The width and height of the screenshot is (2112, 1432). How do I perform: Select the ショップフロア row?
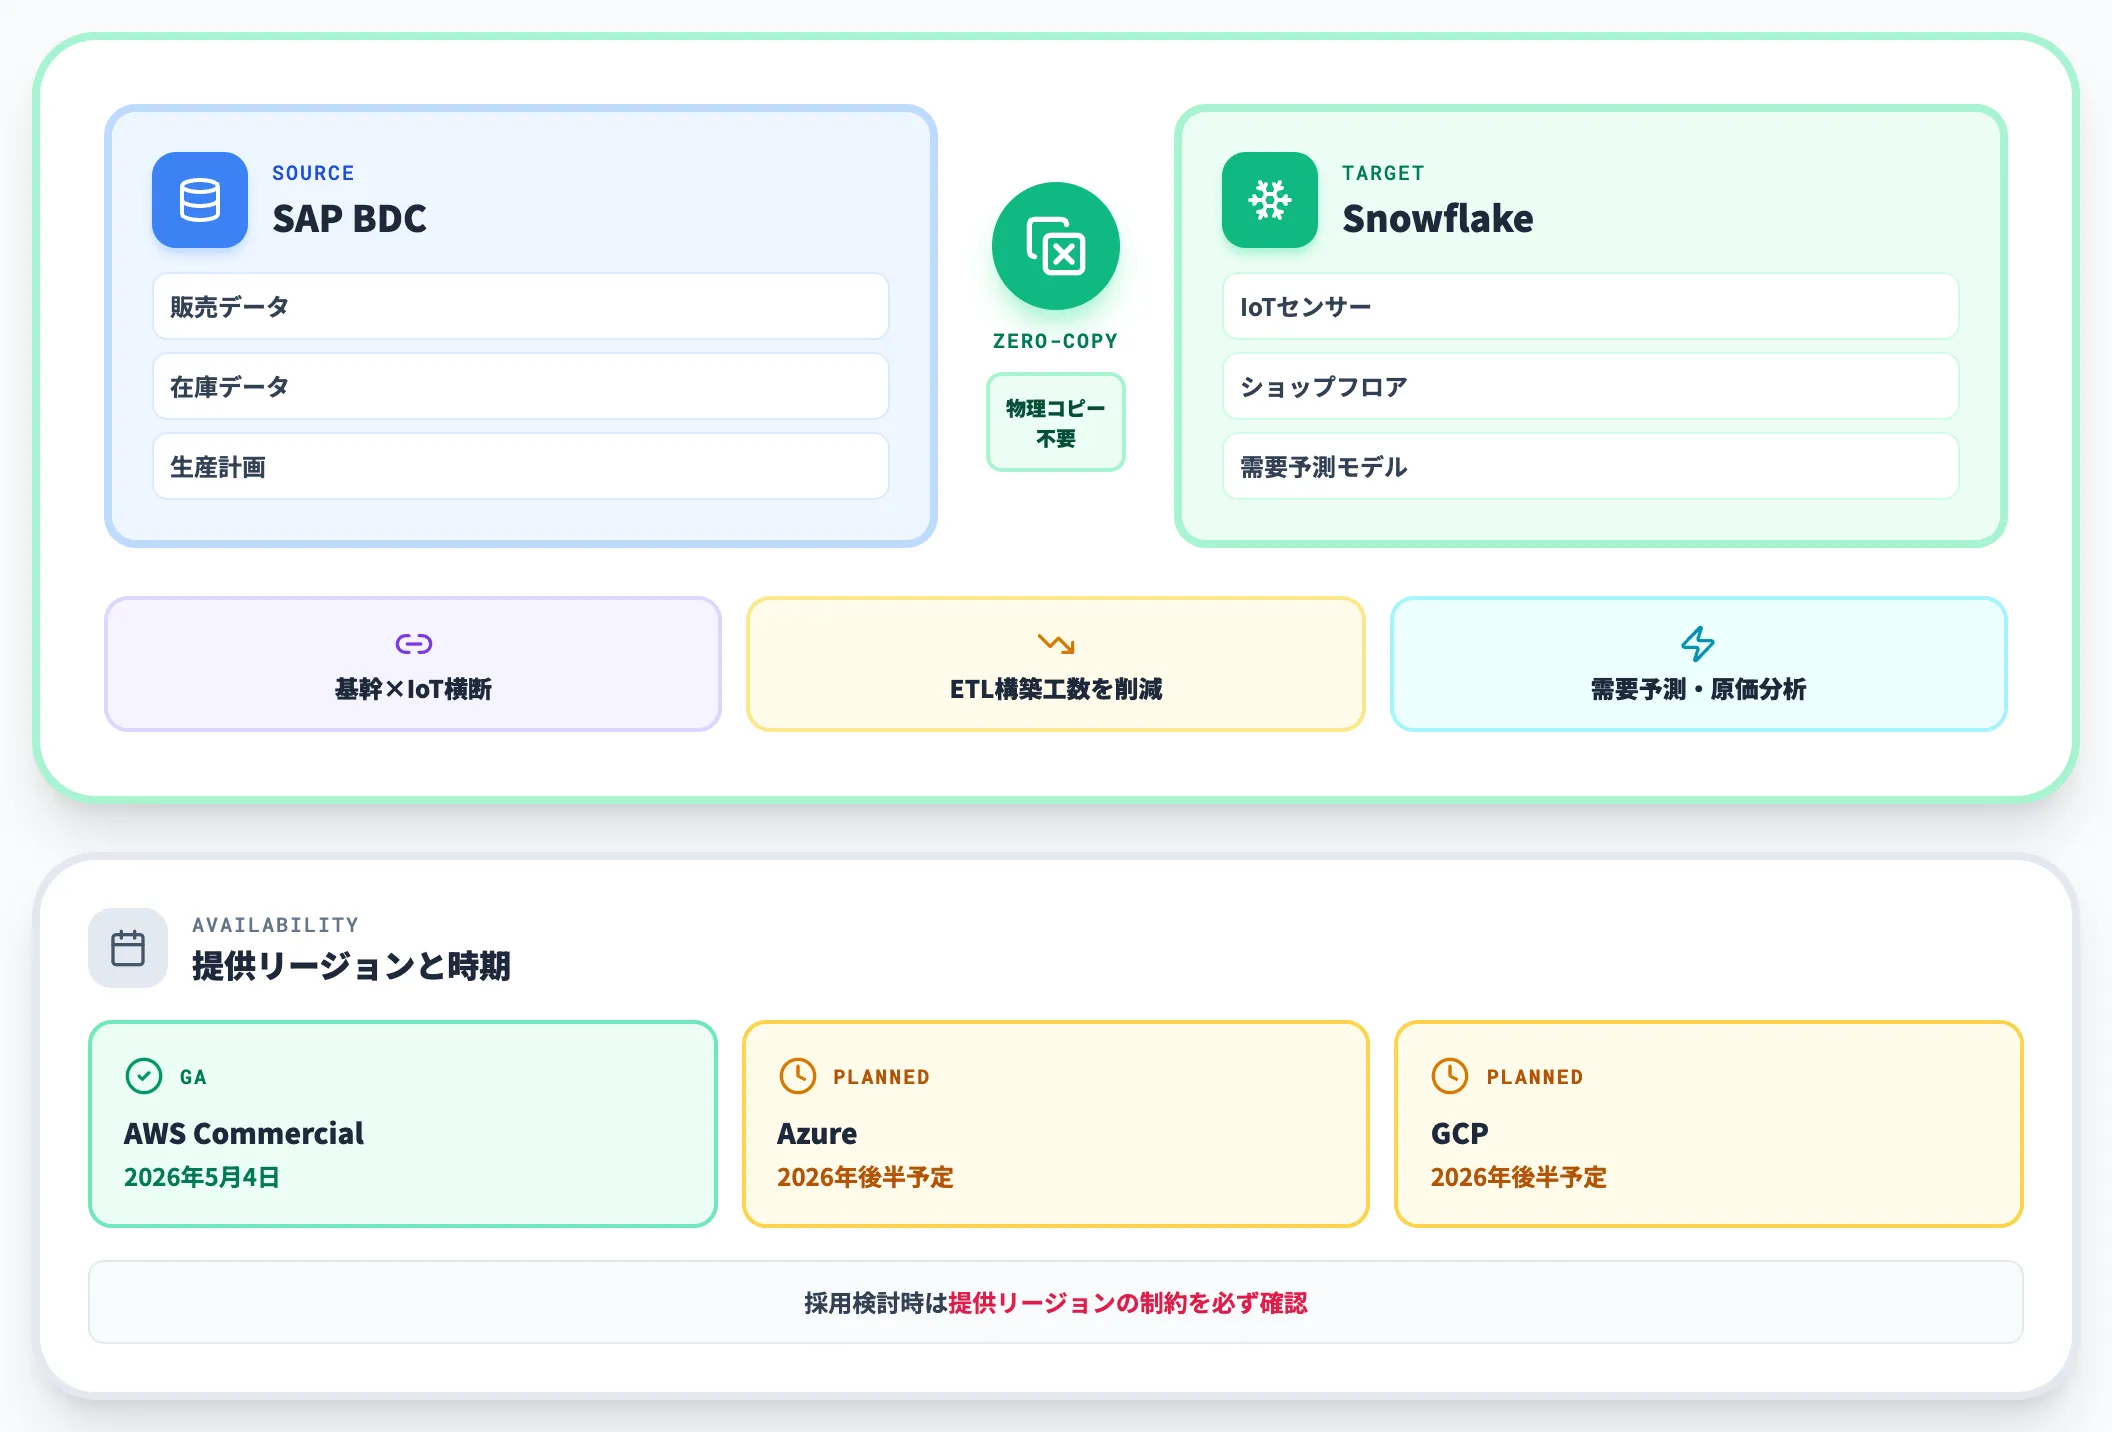(1591, 386)
